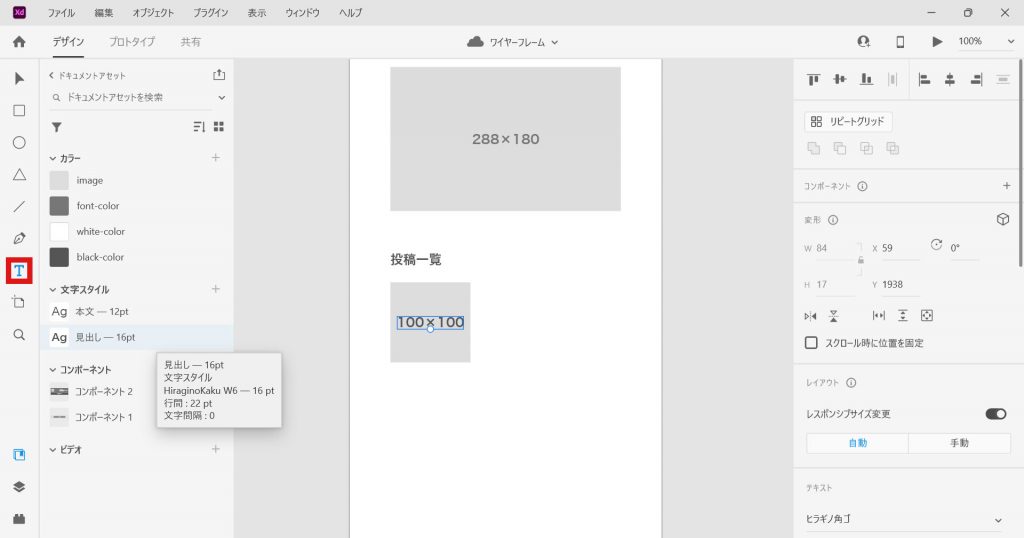Start desktop preview play button
The height and width of the screenshot is (538, 1024).
937,42
